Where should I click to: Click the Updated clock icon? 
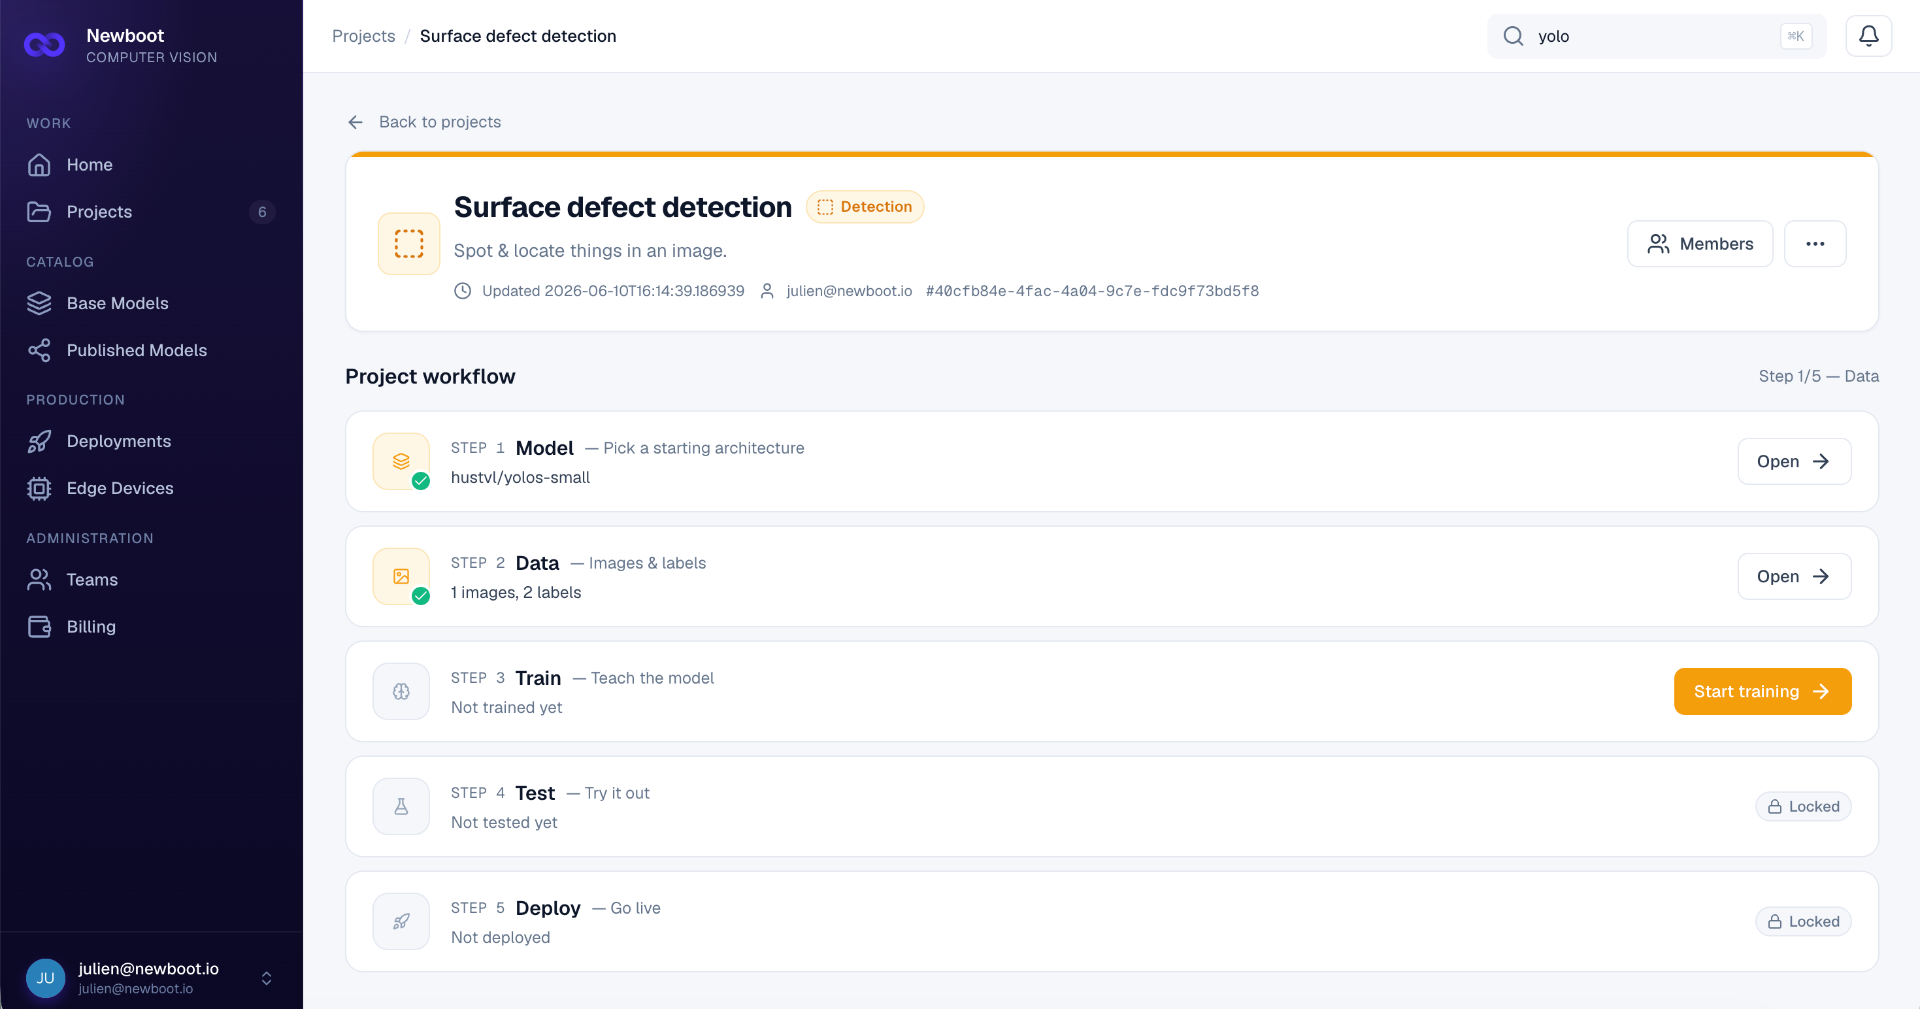(463, 291)
